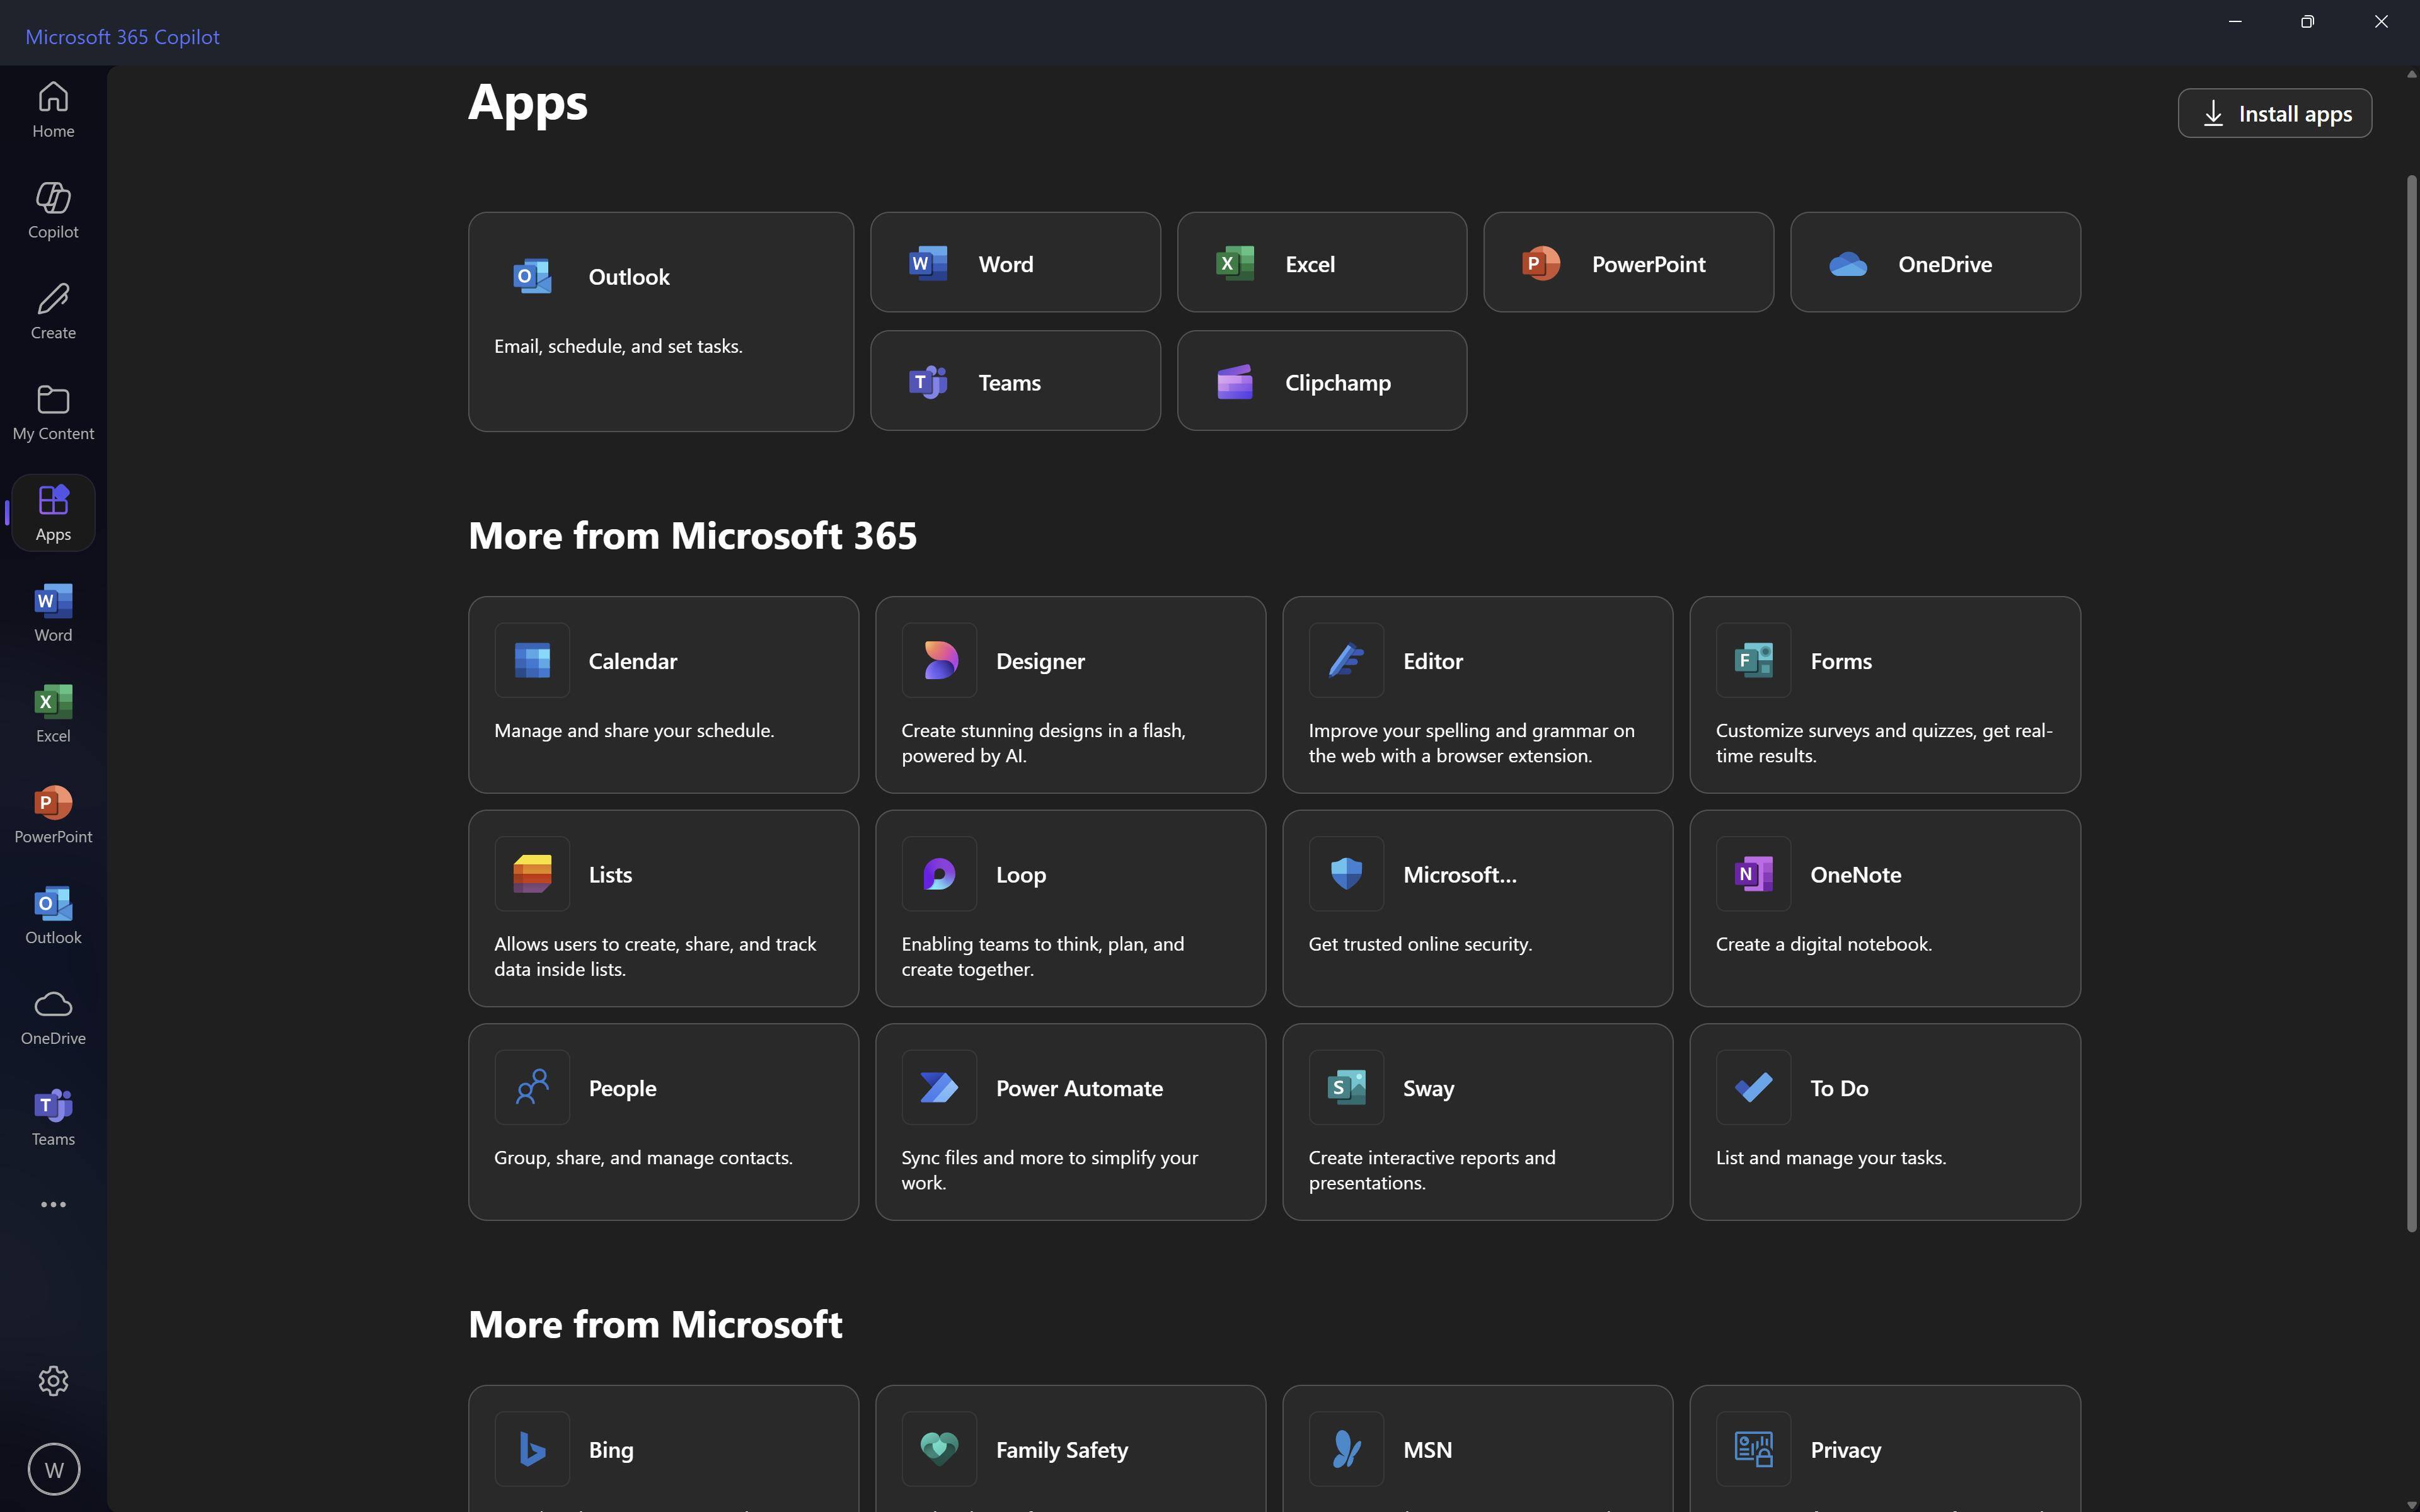Open the Loop app tile icon
2420x1512 pixels.
click(x=938, y=874)
